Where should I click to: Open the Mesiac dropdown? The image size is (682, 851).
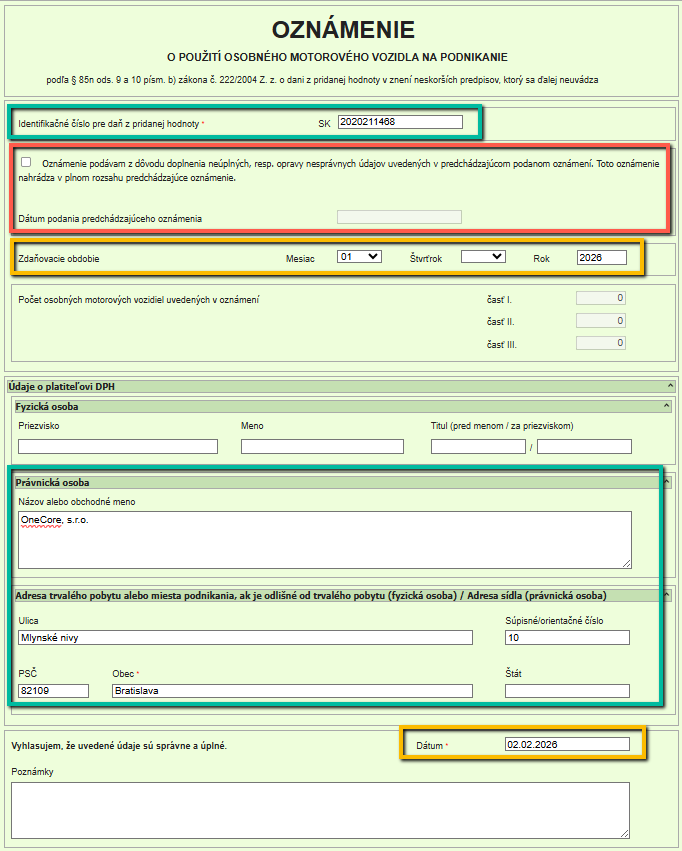click(359, 257)
